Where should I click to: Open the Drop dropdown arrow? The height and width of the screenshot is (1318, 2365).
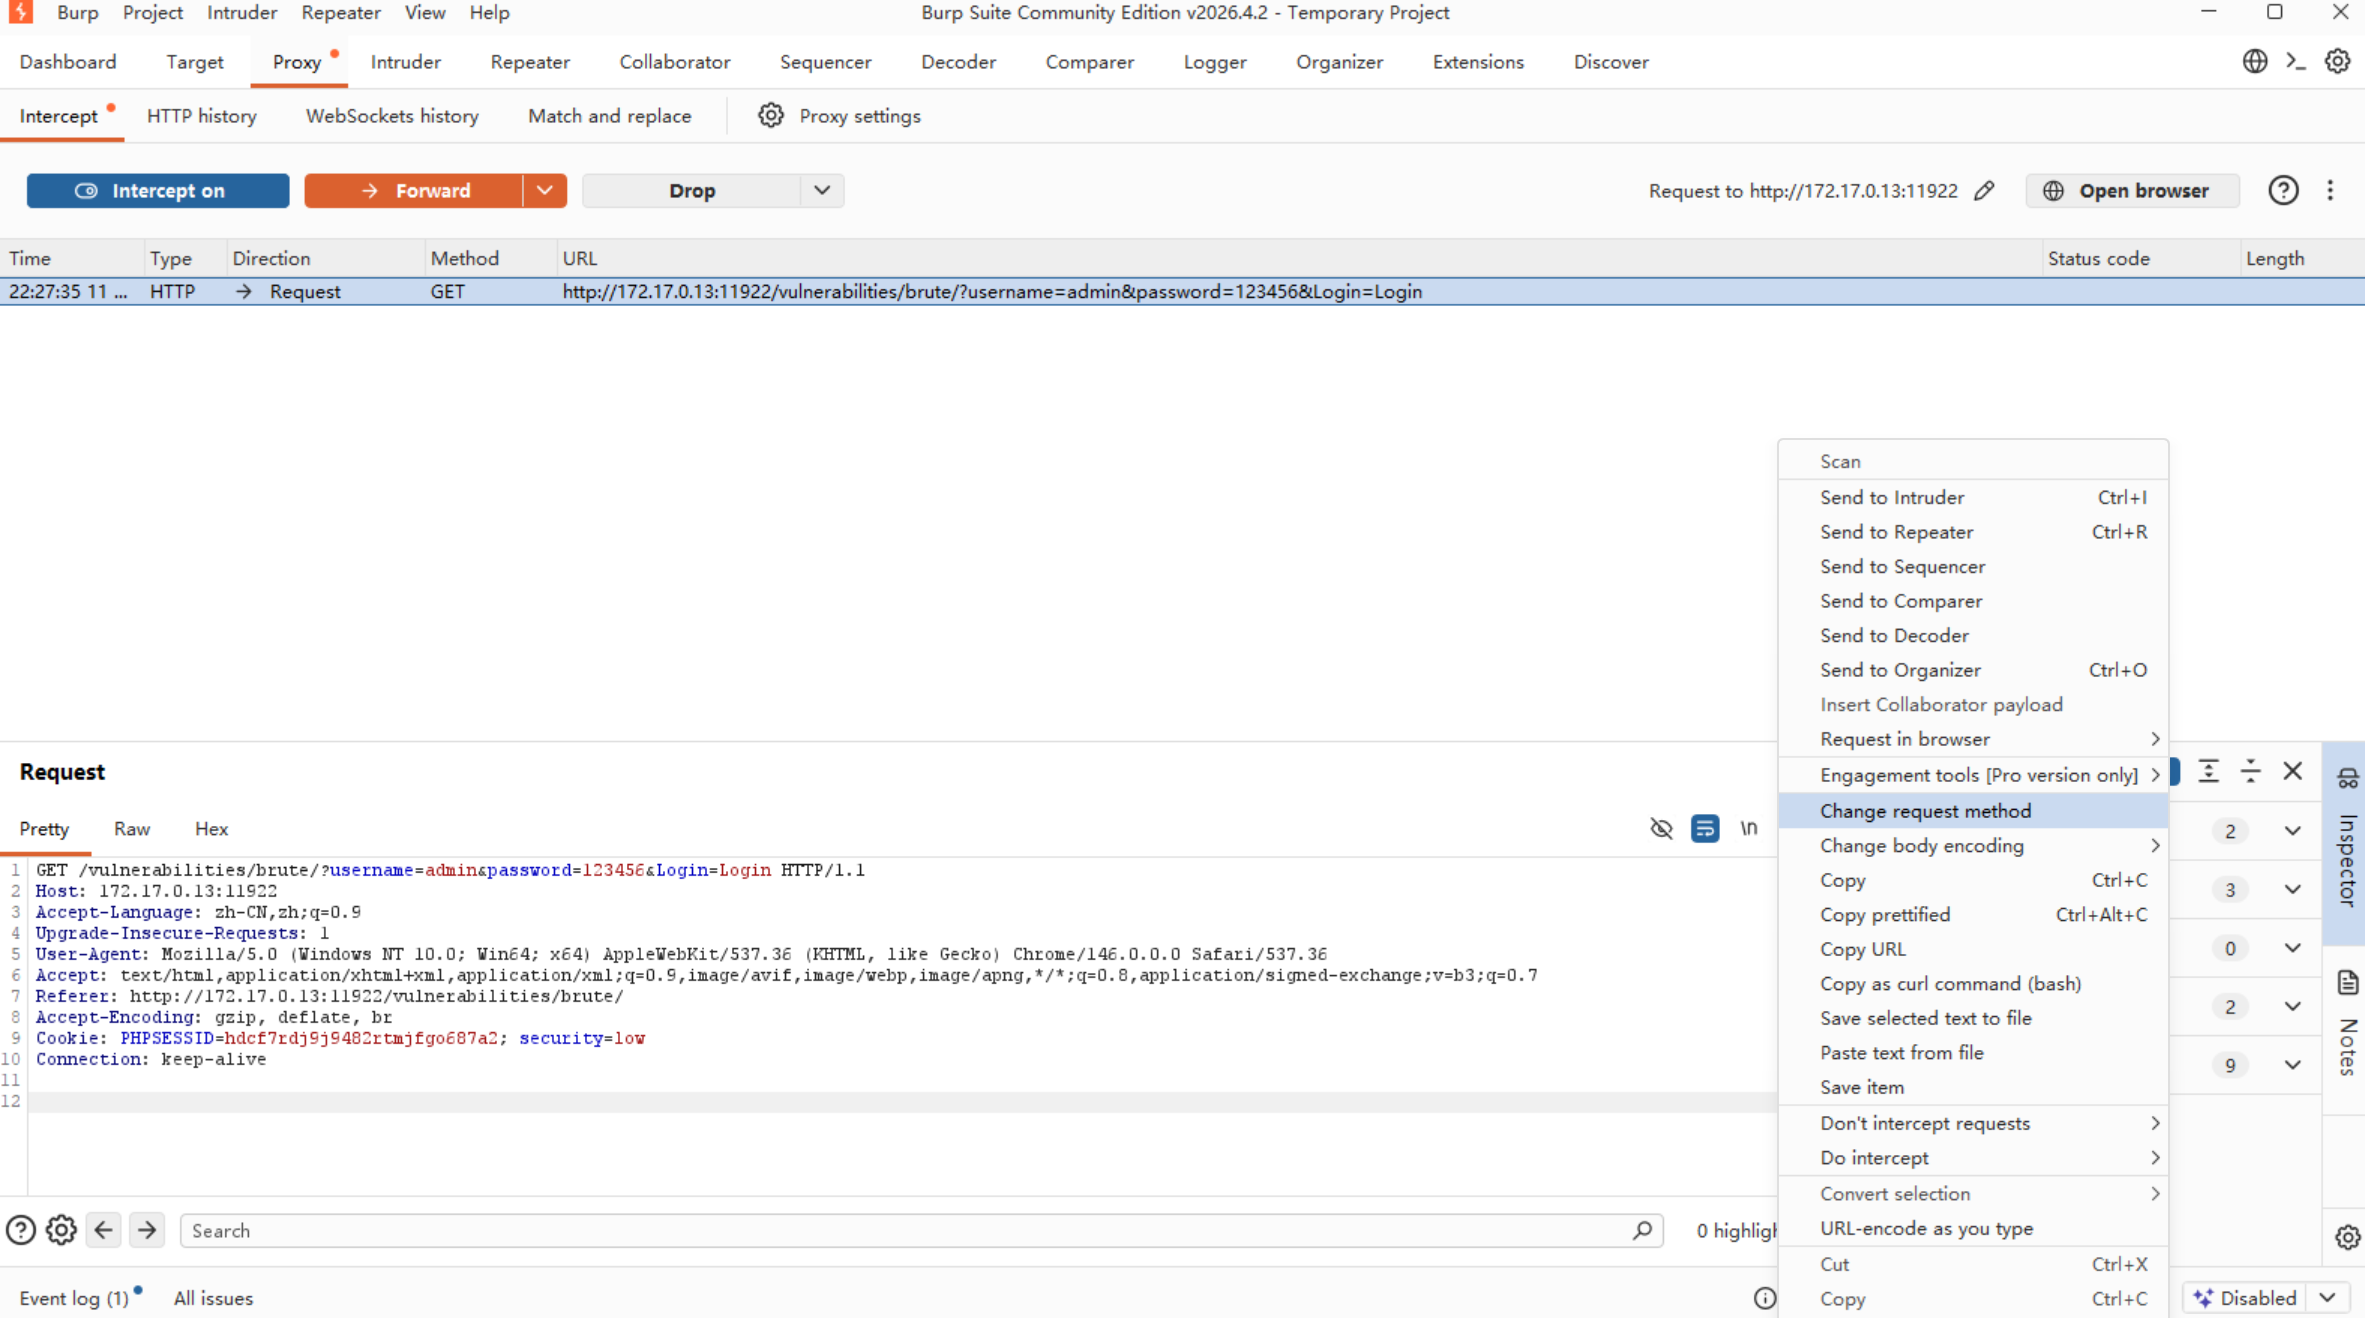tap(822, 191)
